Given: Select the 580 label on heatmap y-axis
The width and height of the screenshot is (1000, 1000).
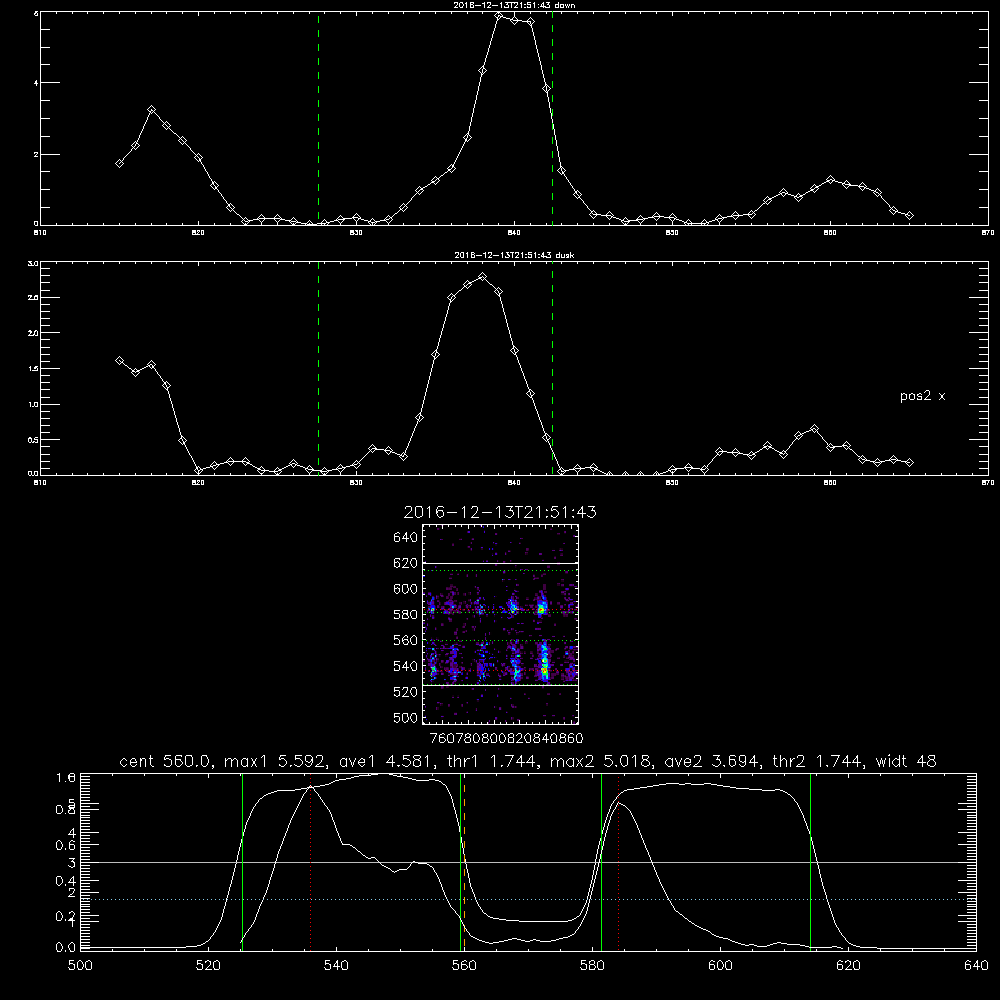Looking at the screenshot, I should [406, 615].
